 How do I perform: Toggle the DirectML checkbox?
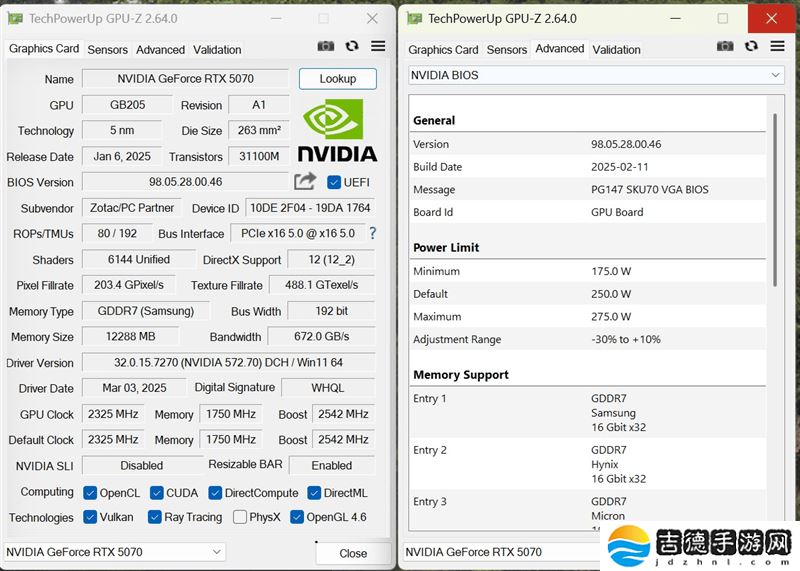click(314, 493)
